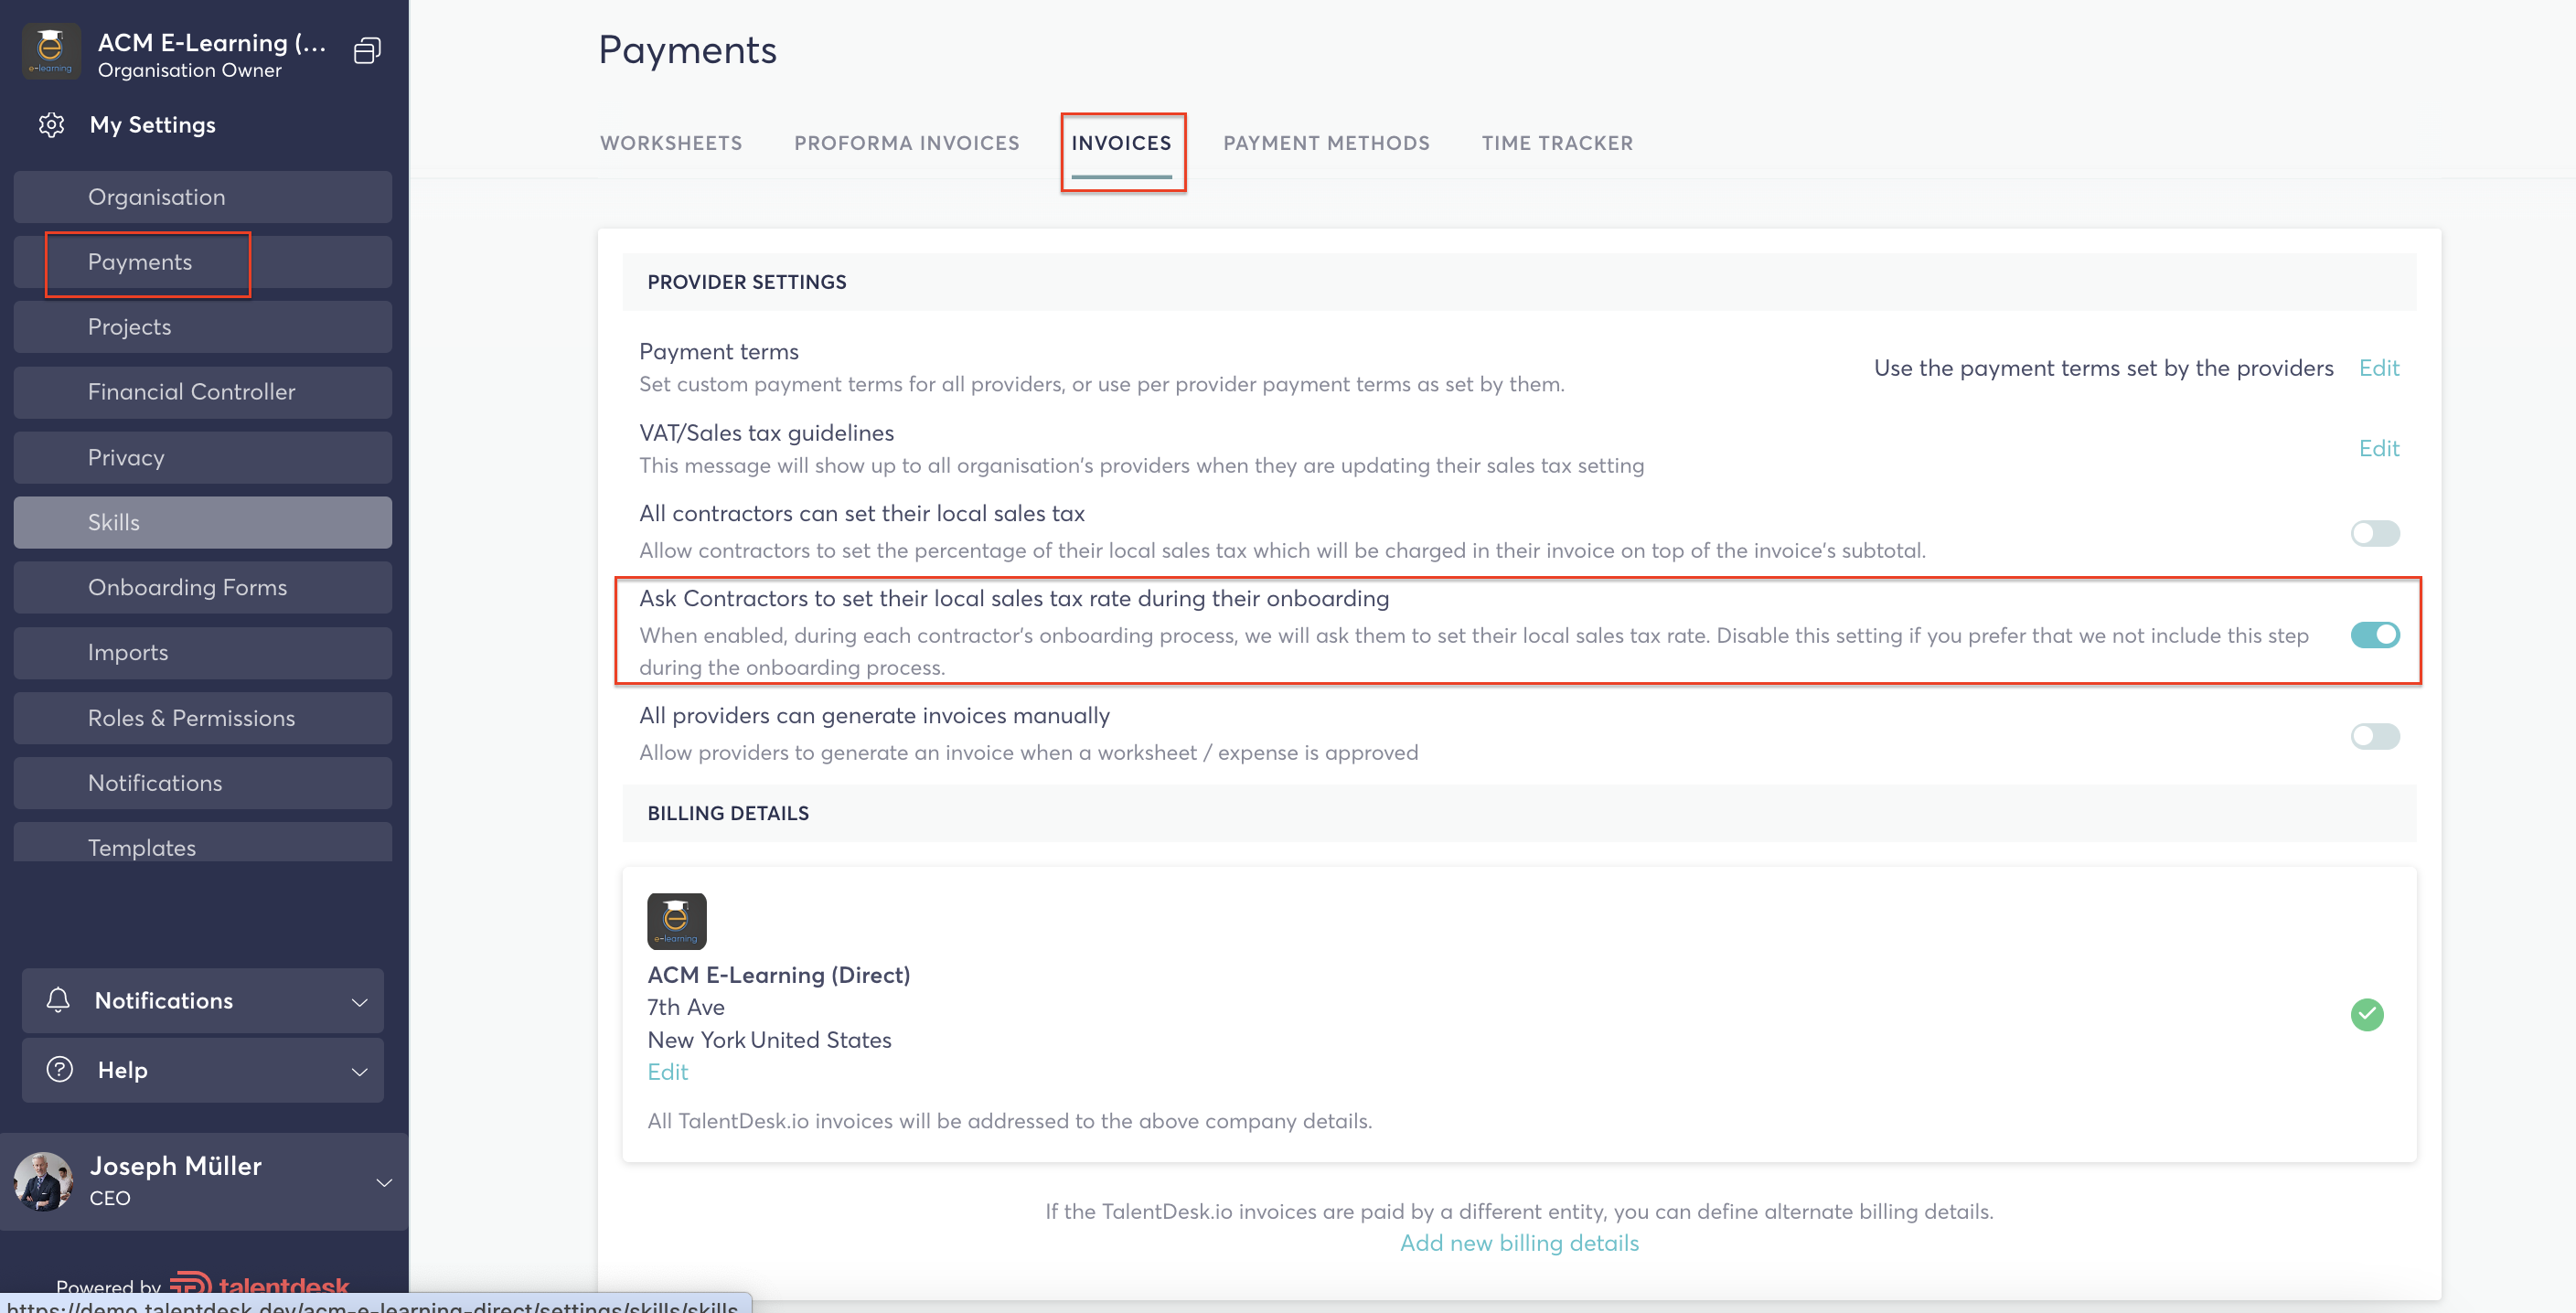
Task: Open the Skills settings menu item
Action: click(x=203, y=522)
